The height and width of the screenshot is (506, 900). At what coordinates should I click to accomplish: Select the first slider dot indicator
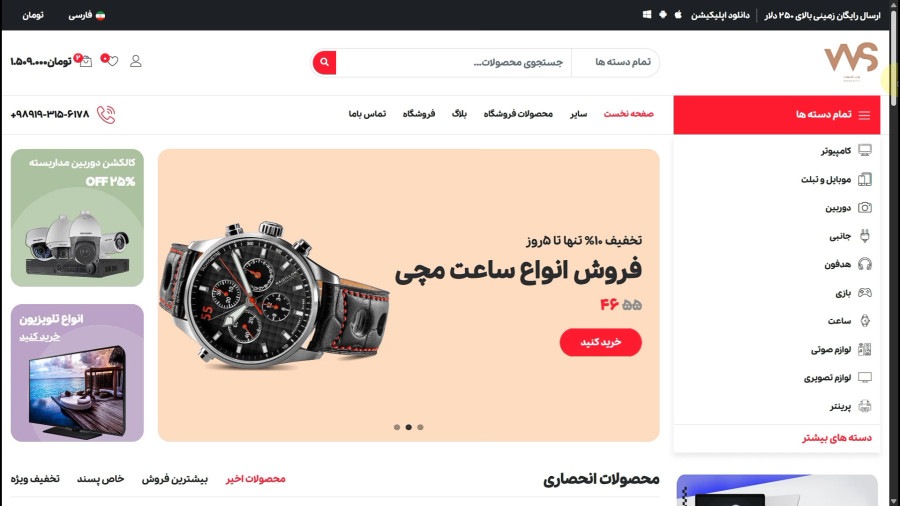pos(397,427)
